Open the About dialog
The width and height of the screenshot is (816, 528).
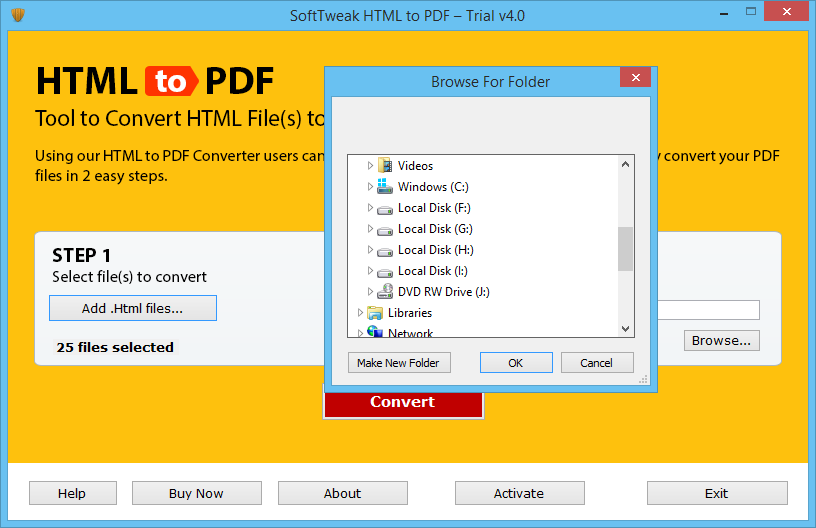[x=342, y=493]
